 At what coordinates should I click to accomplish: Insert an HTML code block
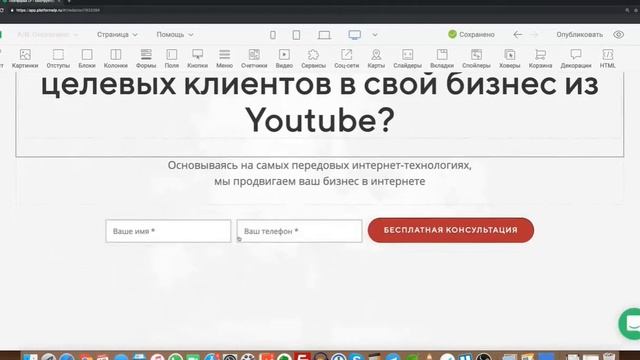[x=607, y=58]
